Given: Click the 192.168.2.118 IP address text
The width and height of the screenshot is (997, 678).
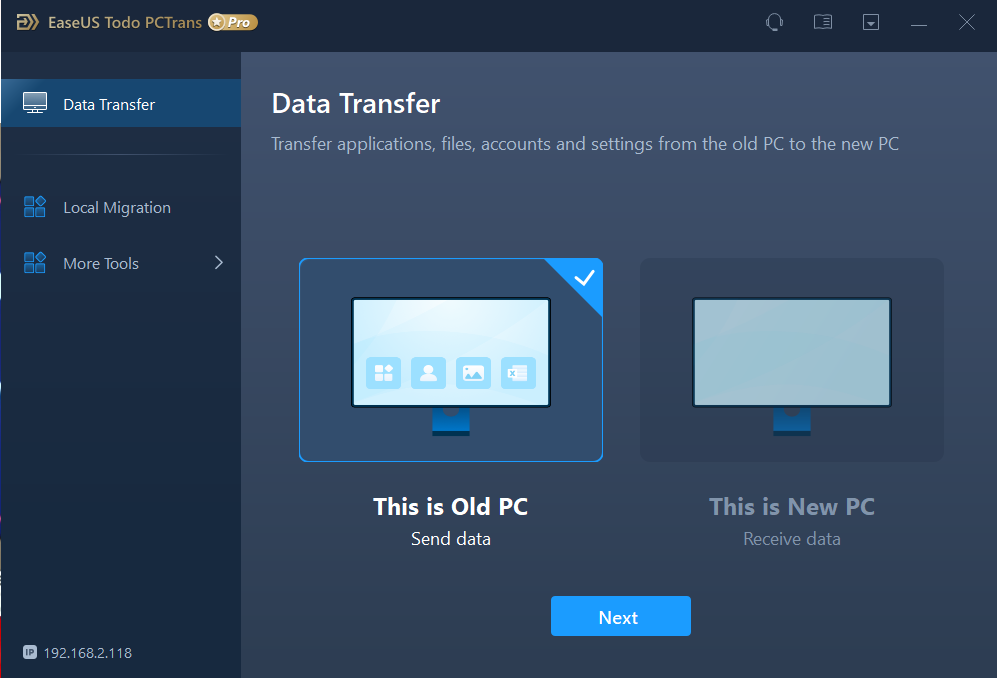Looking at the screenshot, I should click(x=88, y=653).
